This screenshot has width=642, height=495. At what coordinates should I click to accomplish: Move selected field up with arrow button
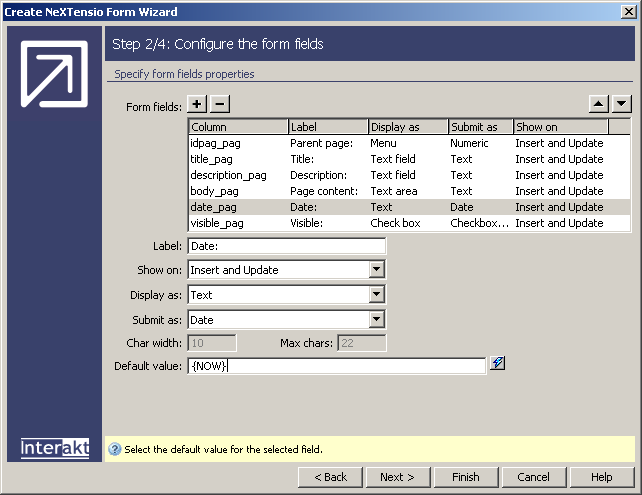pyautogui.click(x=599, y=104)
